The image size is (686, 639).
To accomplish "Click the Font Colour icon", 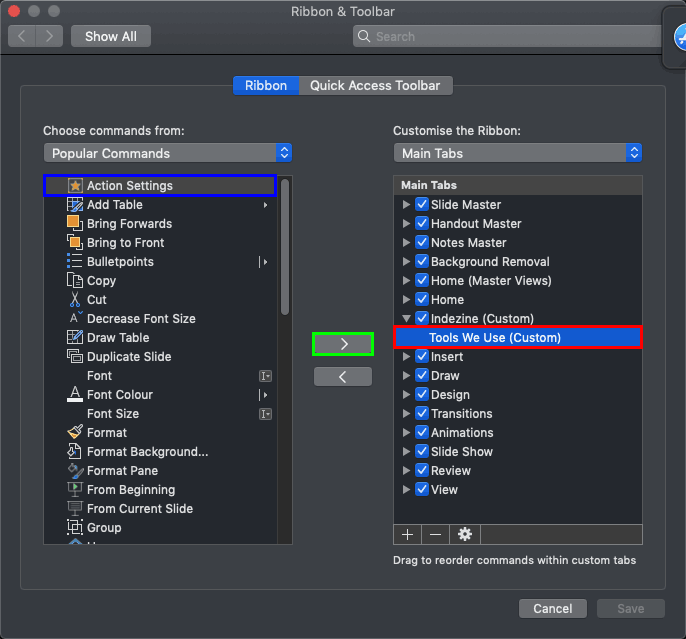I will coord(75,394).
